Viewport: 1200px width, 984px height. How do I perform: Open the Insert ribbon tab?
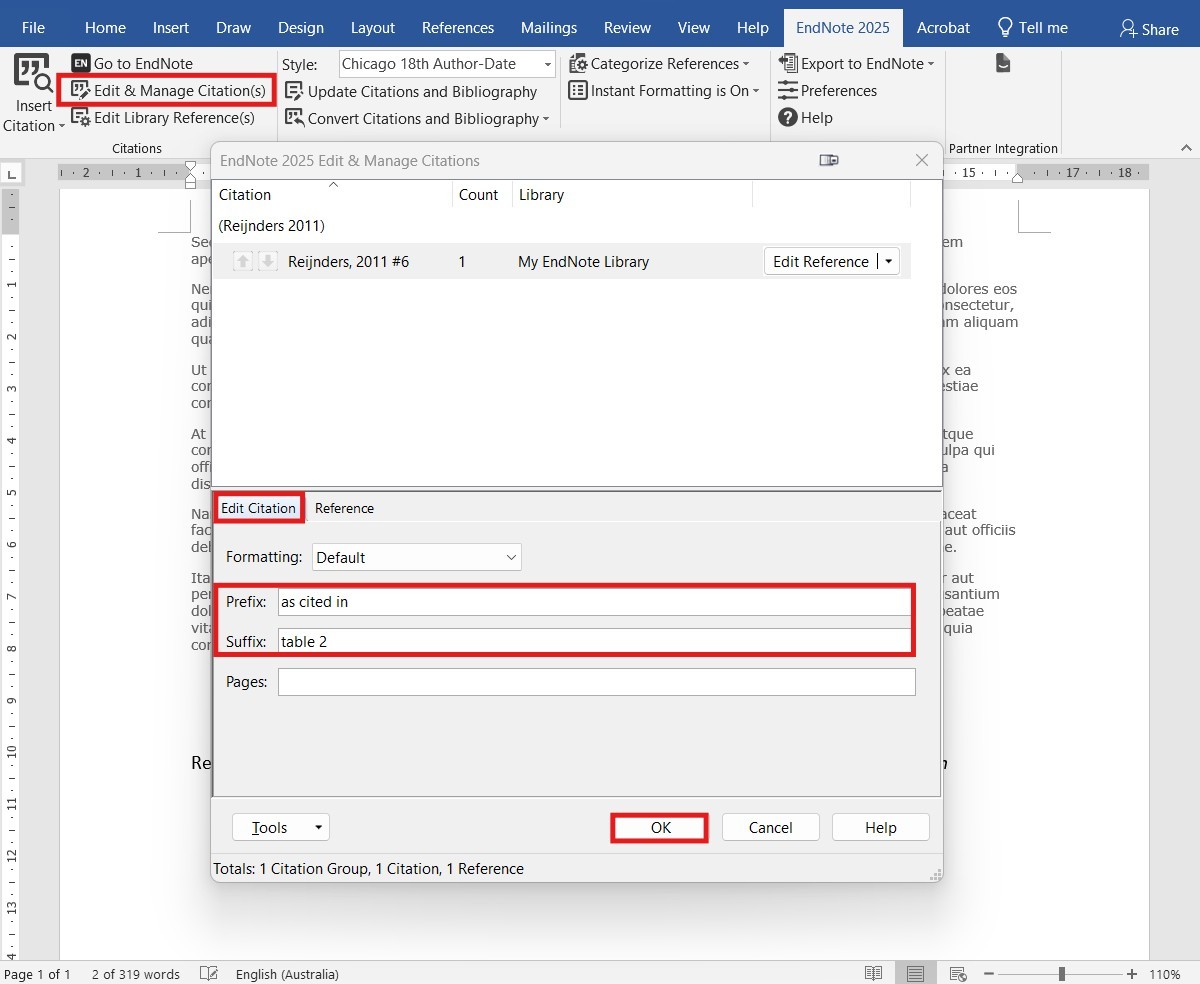pyautogui.click(x=171, y=27)
